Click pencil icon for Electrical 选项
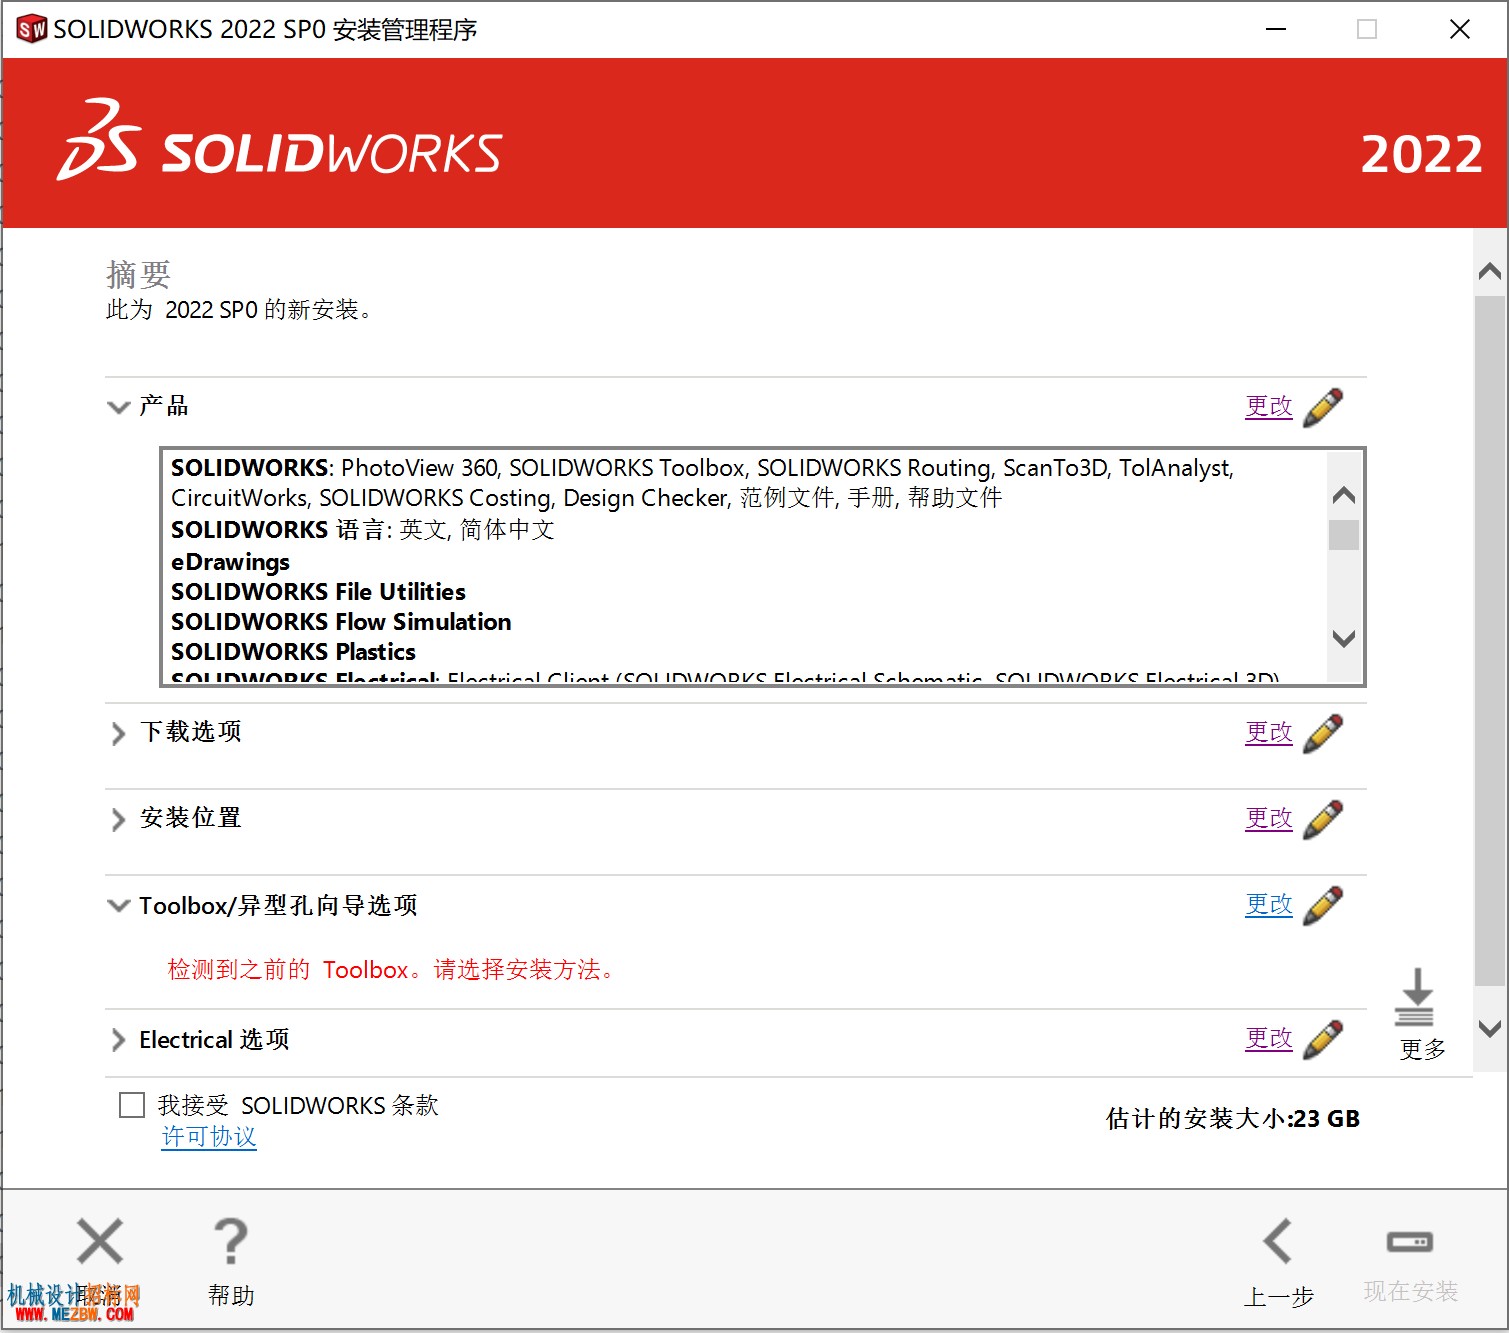Viewport: 1509px width, 1333px height. tap(1323, 1039)
